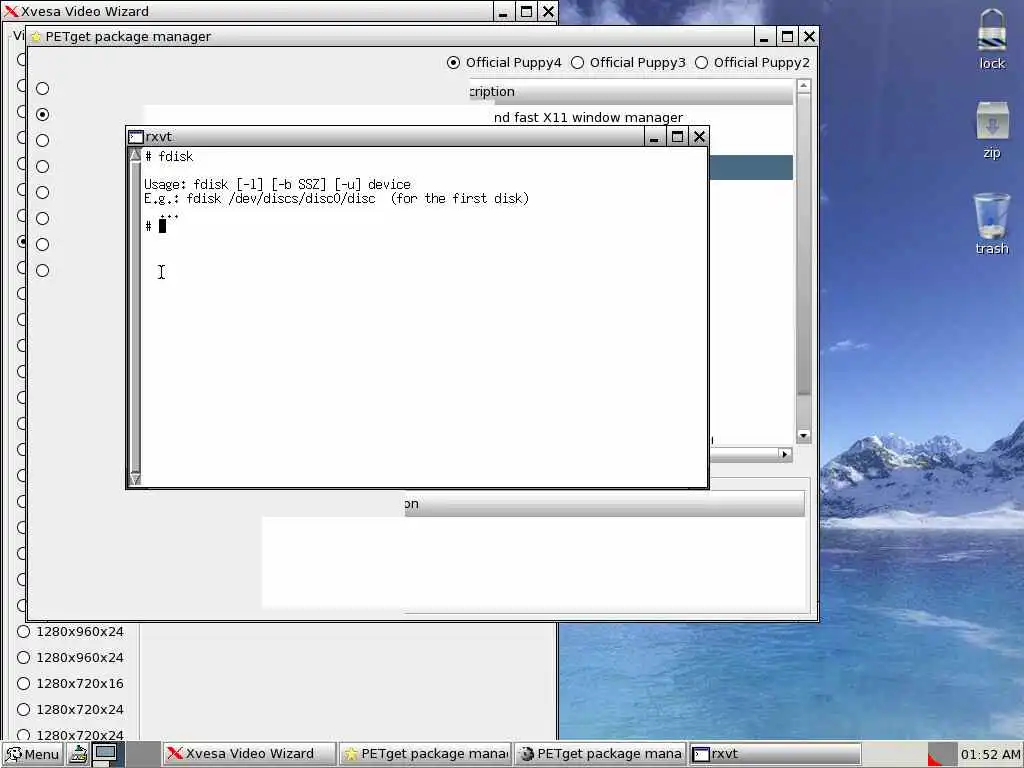Click the Description column header in PETget list
1024x768 pixels.
click(x=631, y=92)
